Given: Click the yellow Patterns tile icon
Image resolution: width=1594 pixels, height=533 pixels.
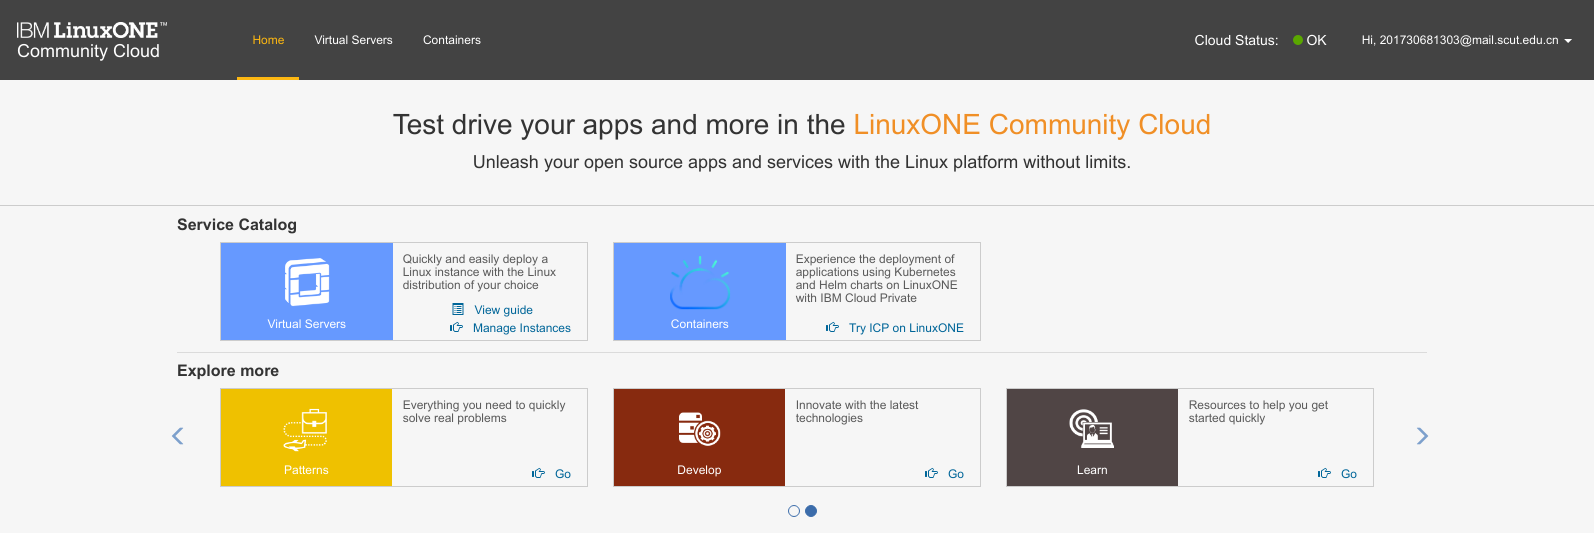Looking at the screenshot, I should click(x=306, y=429).
